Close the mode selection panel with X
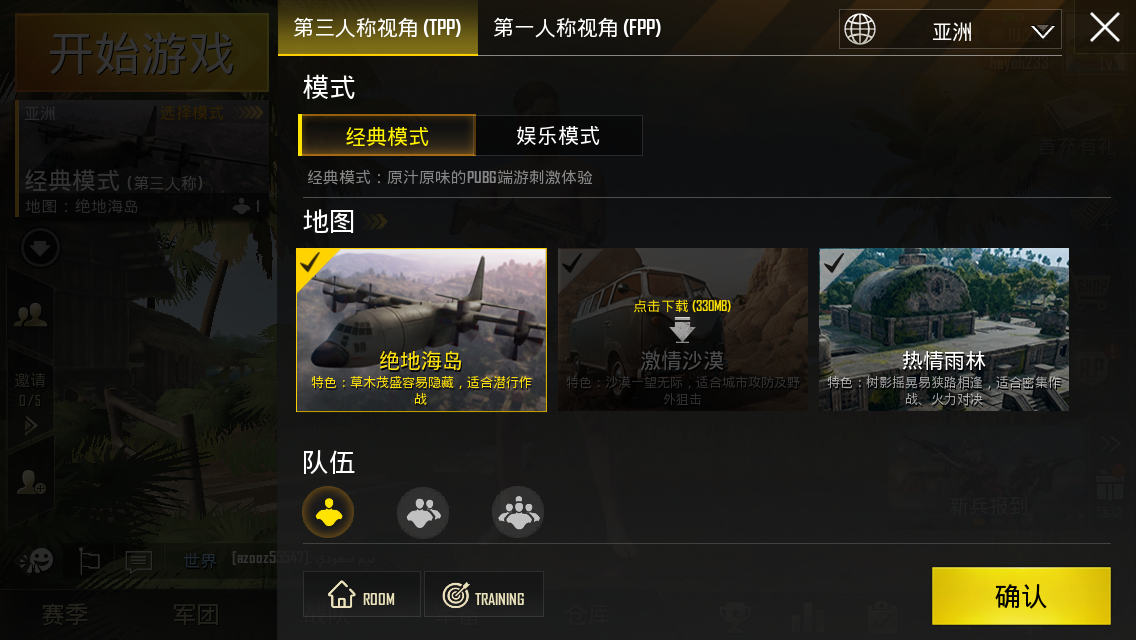1136x640 pixels. [x=1105, y=28]
